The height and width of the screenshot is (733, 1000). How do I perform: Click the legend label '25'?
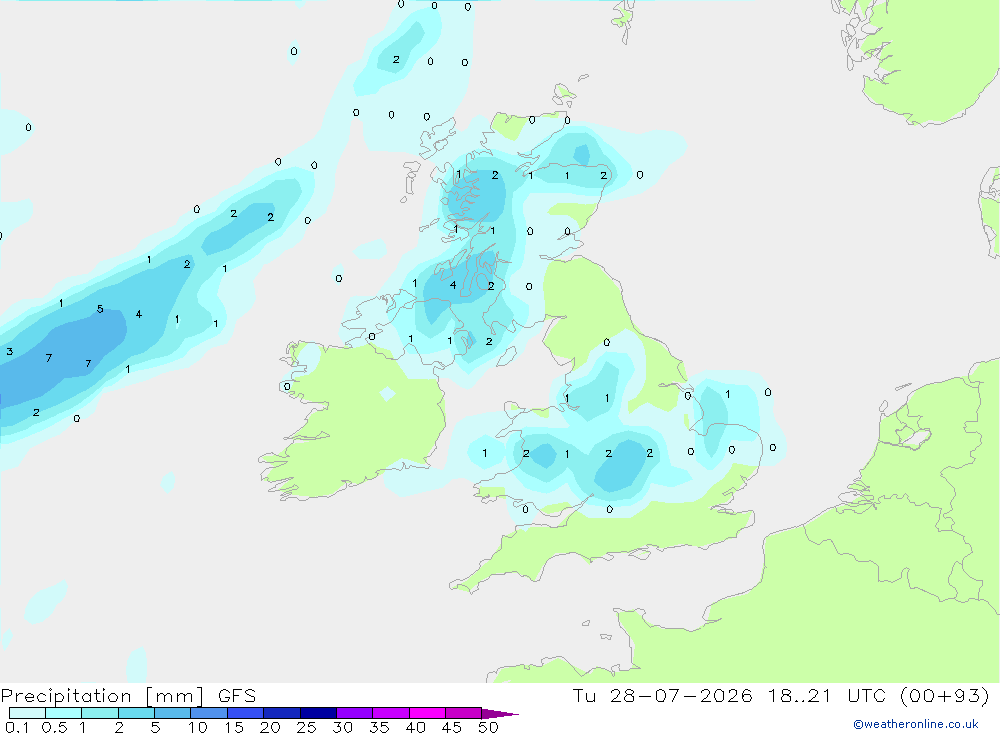coord(307,727)
